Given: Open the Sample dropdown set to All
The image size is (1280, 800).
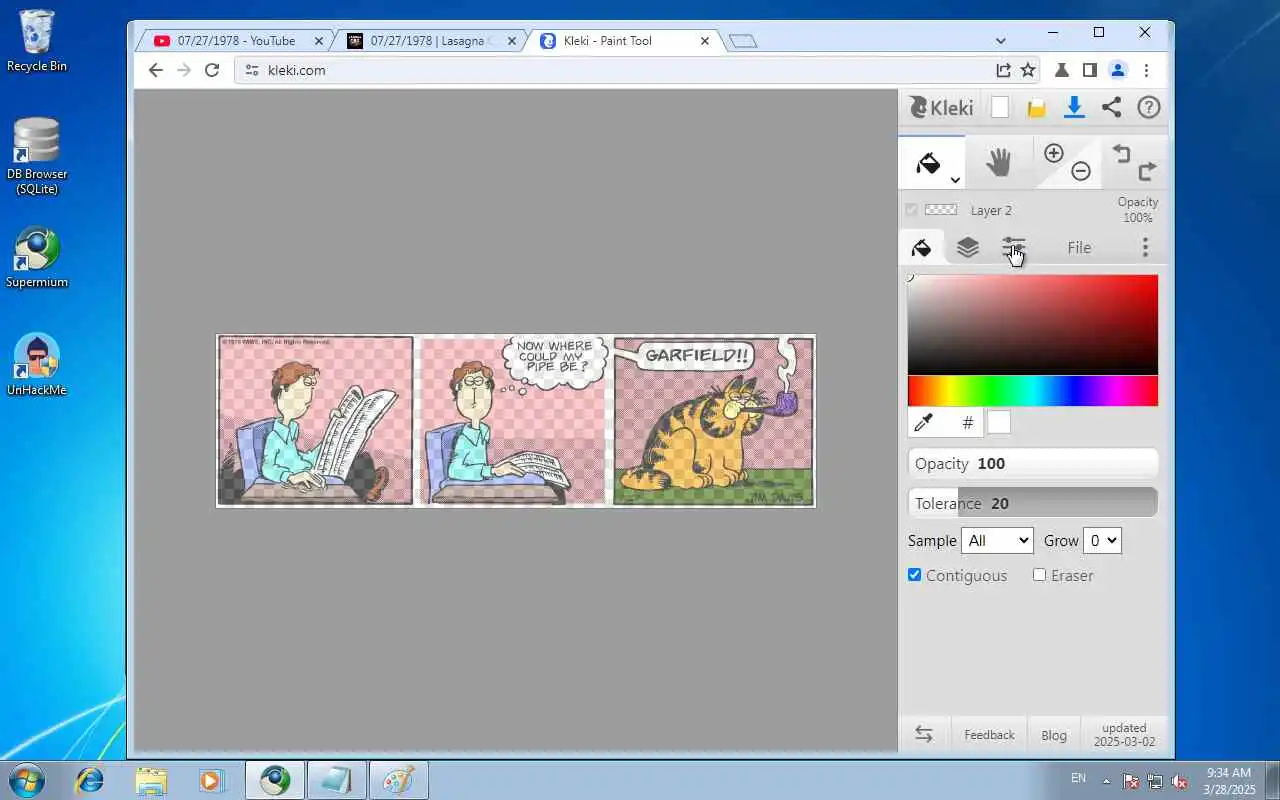Looking at the screenshot, I should point(997,540).
